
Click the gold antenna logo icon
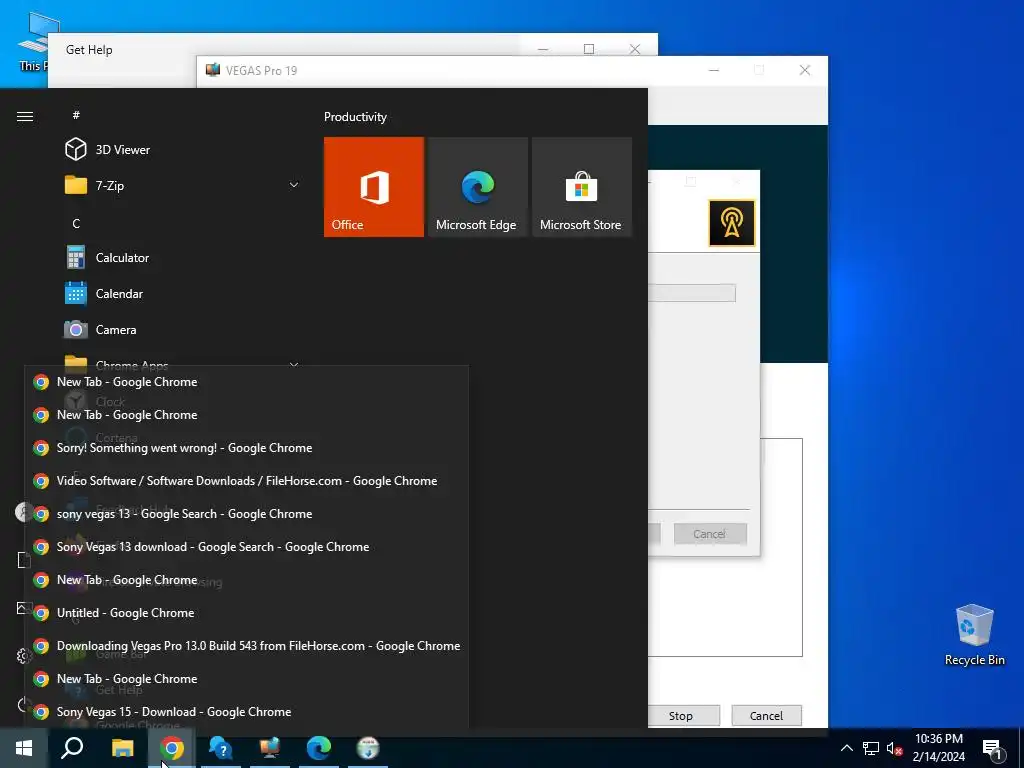(731, 223)
